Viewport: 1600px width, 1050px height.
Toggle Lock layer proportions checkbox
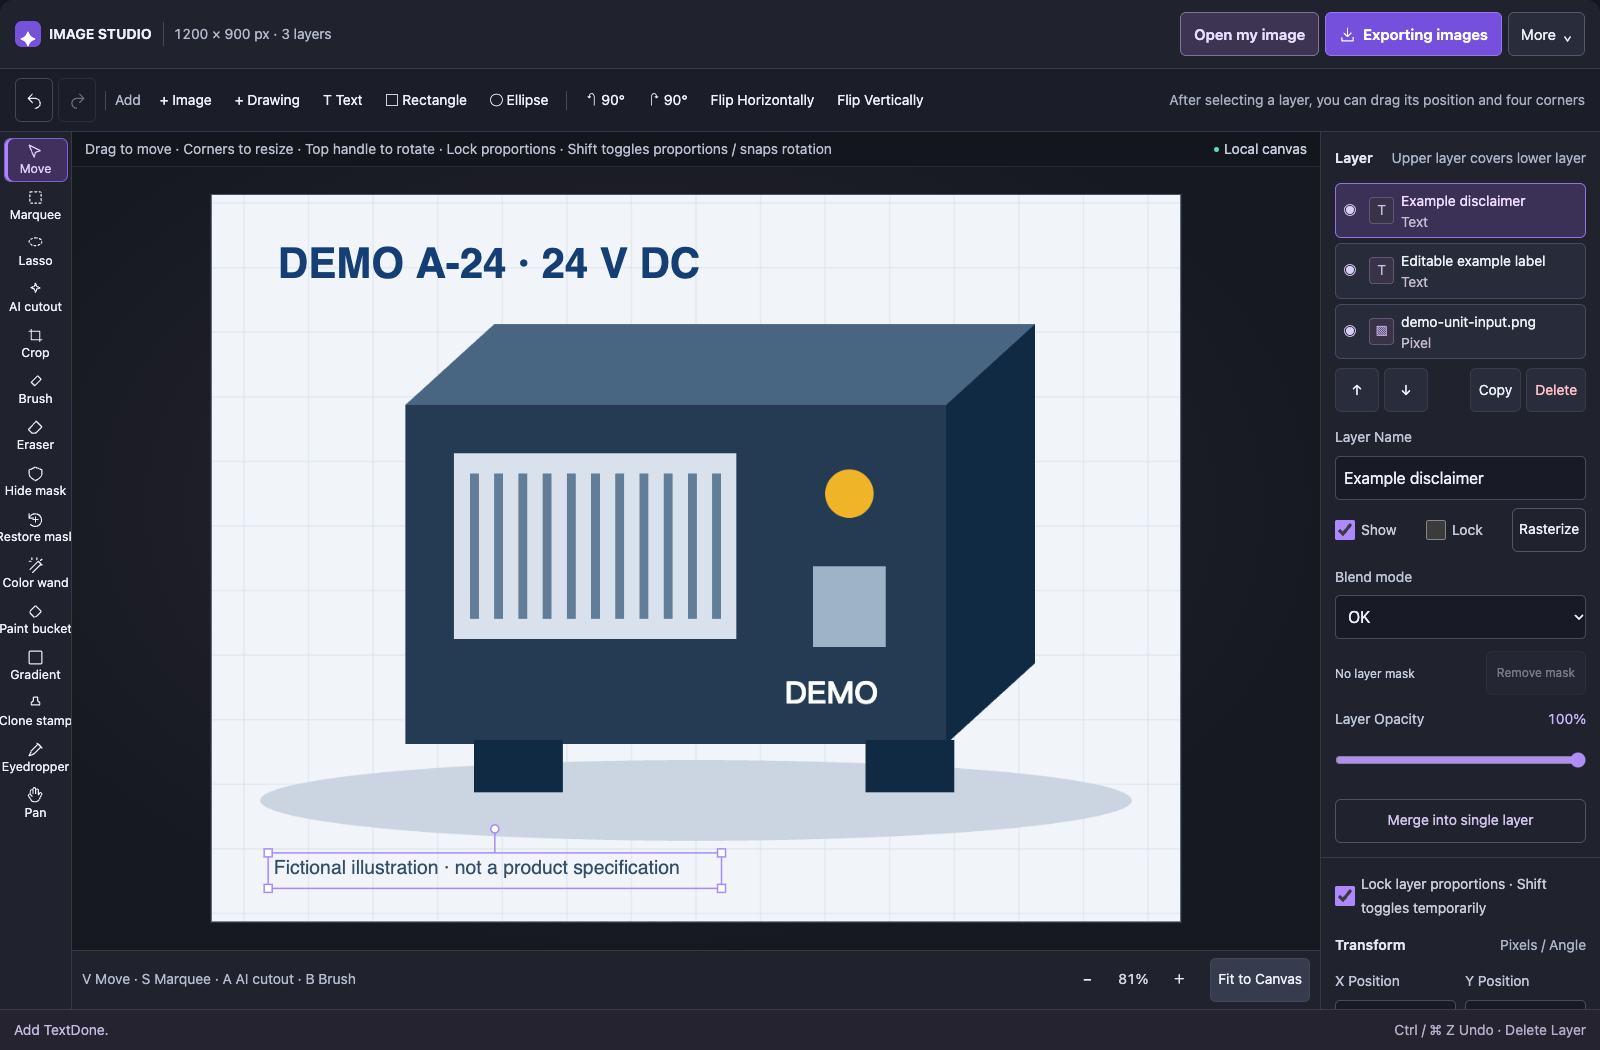coord(1345,896)
